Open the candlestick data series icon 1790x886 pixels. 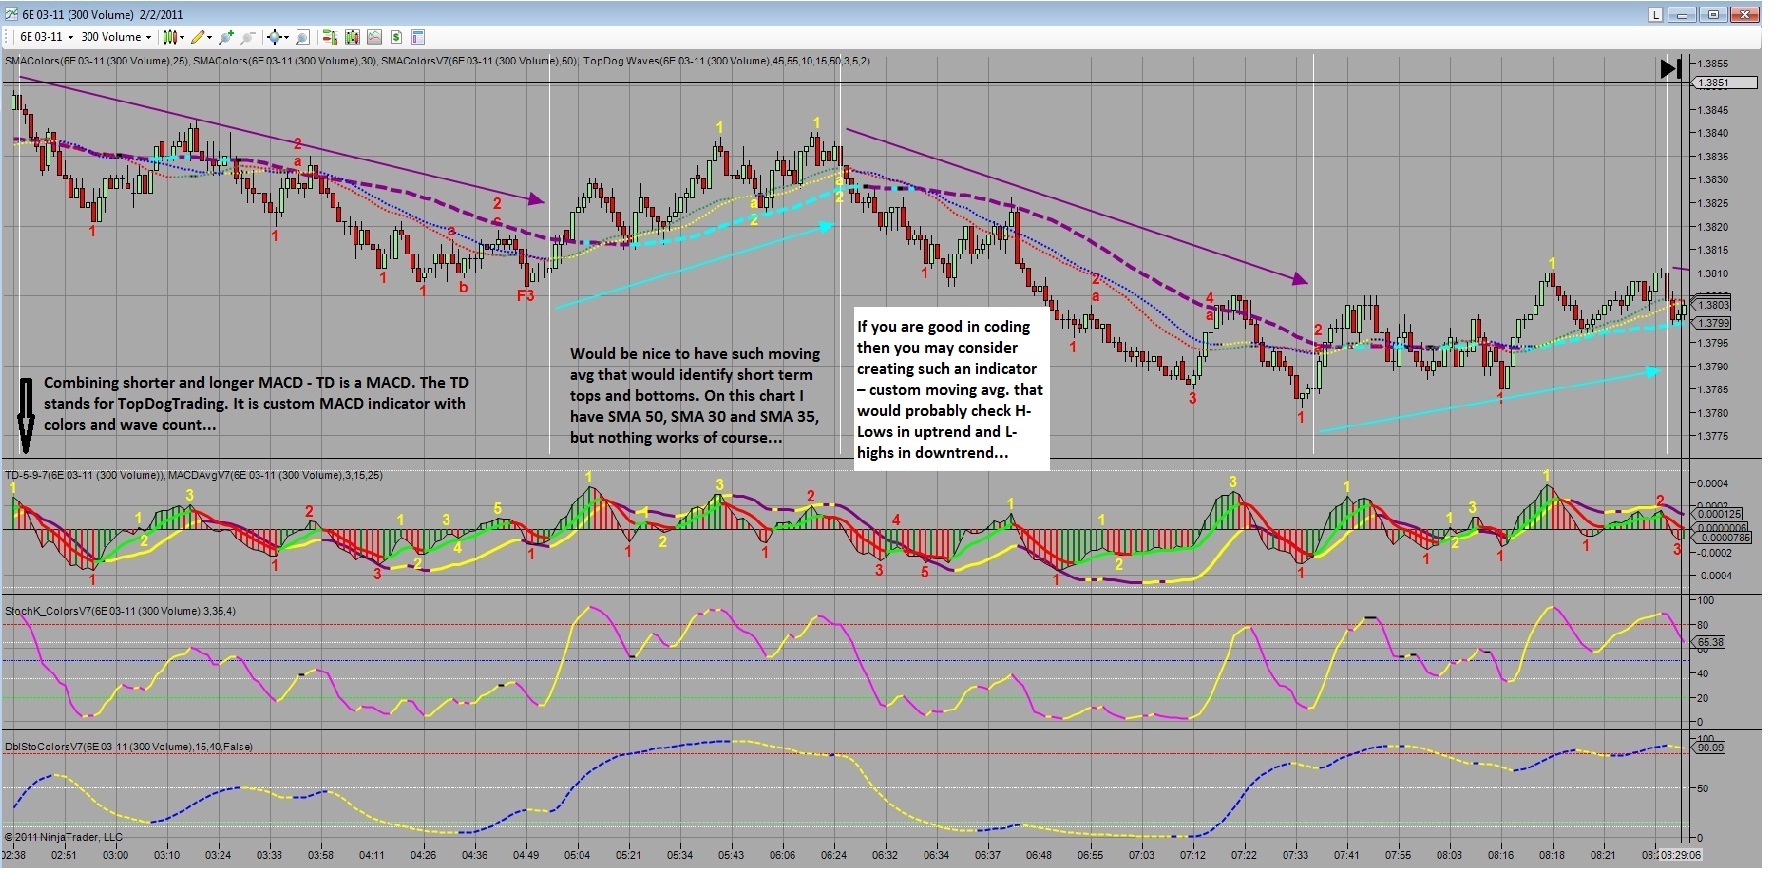(x=352, y=37)
